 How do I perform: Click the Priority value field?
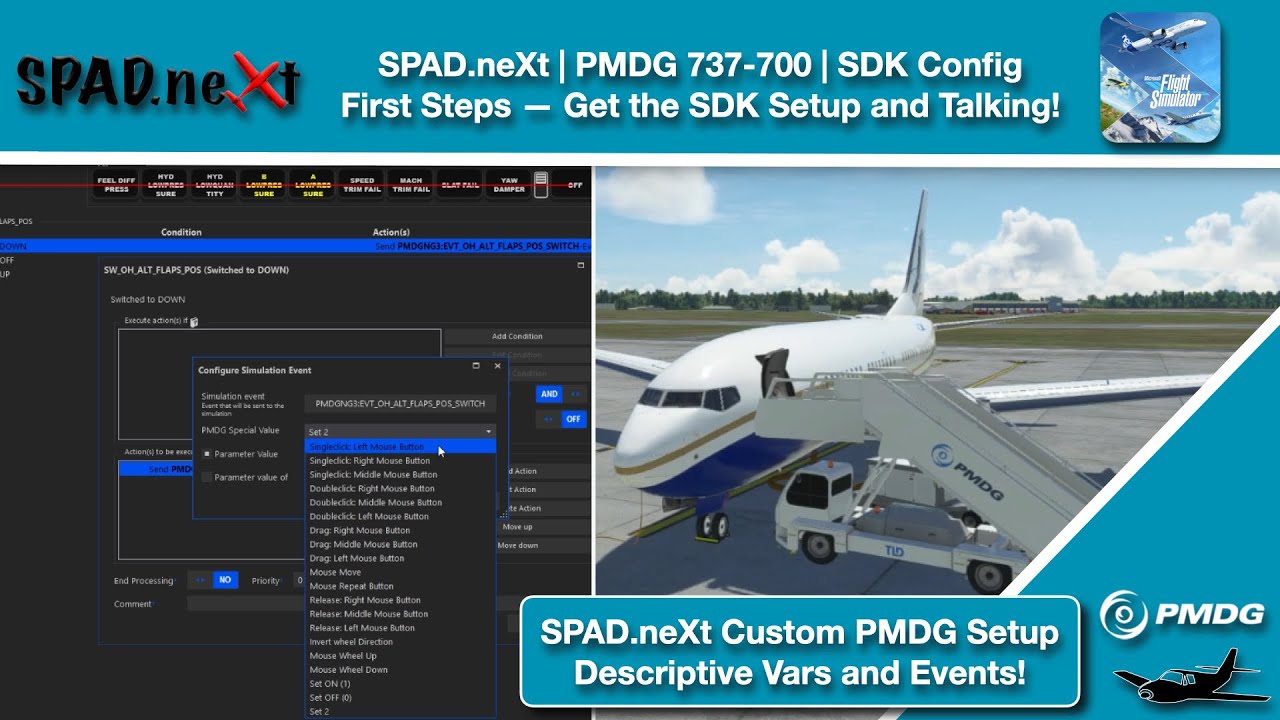299,580
